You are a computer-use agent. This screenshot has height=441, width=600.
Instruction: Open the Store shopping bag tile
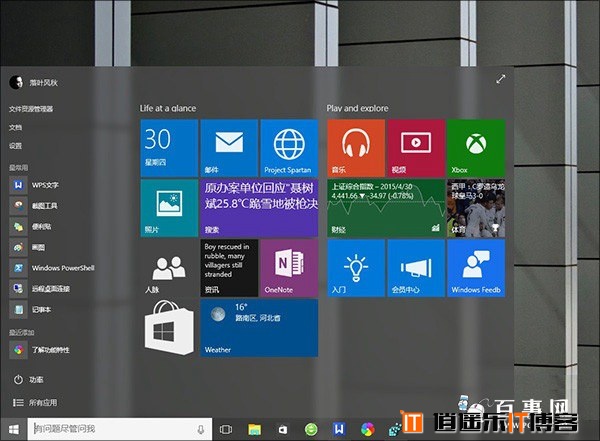pyautogui.click(x=169, y=328)
